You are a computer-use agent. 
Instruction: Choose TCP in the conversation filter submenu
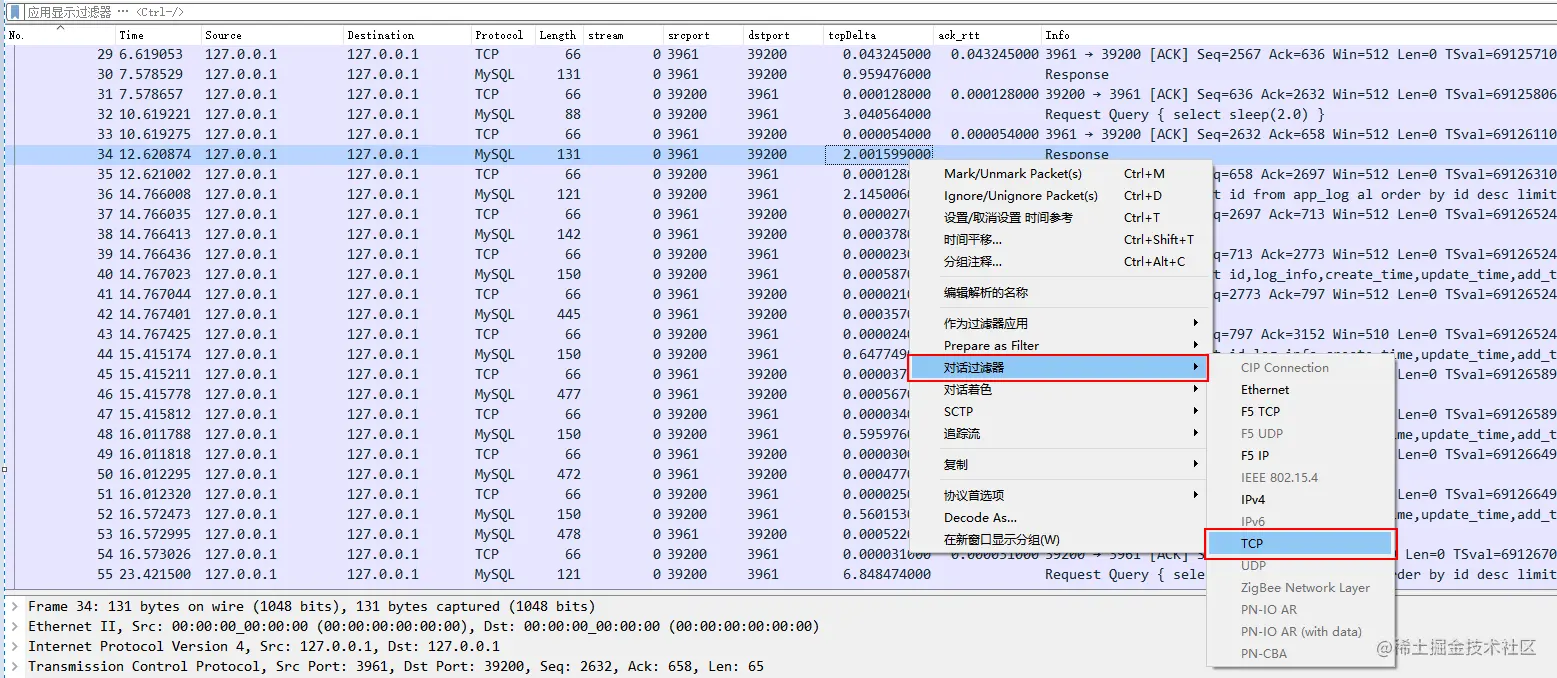tap(1300, 544)
